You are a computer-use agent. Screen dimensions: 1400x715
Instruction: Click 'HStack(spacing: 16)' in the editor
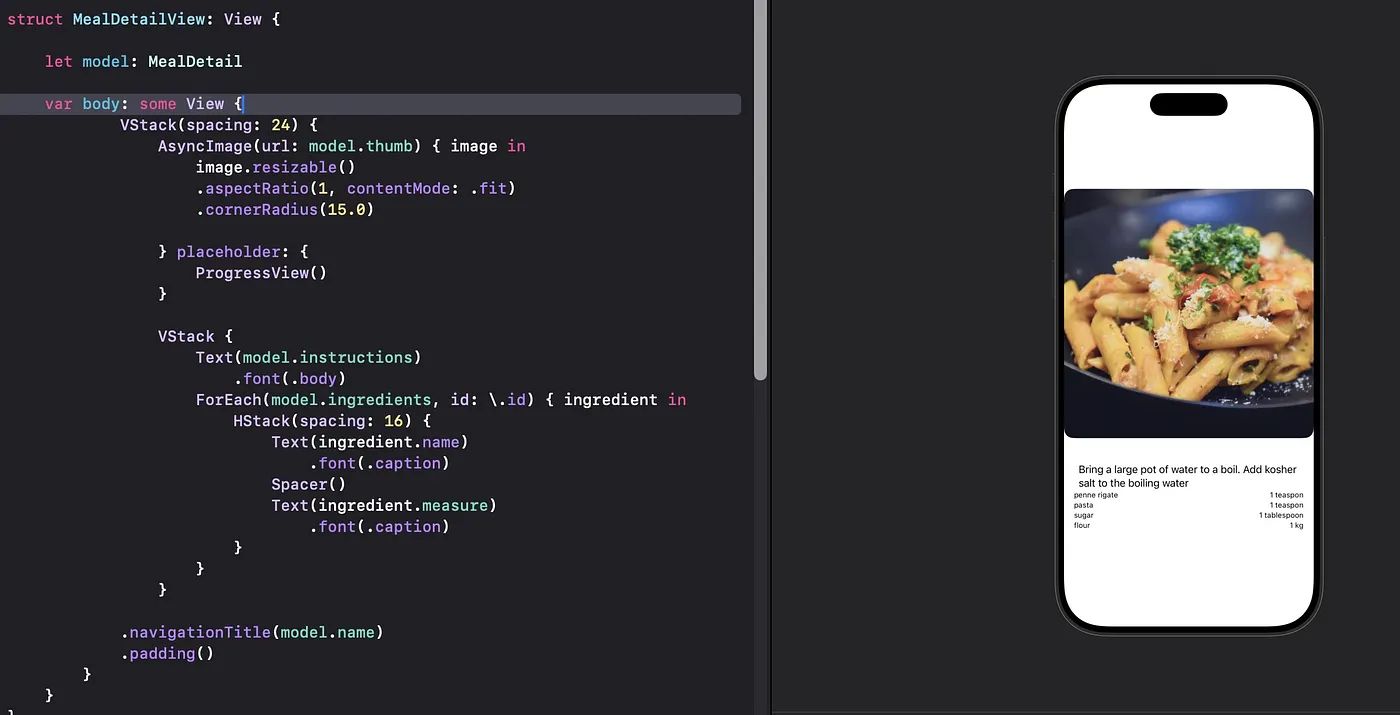[331, 421]
